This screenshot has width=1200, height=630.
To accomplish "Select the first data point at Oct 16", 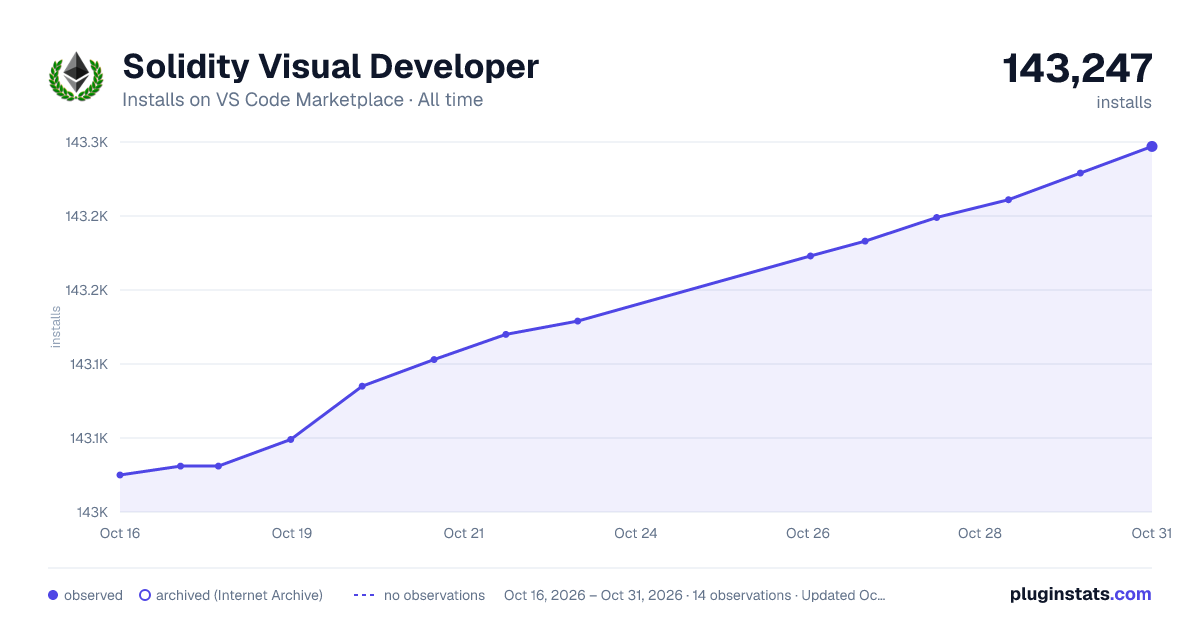I will (x=120, y=475).
